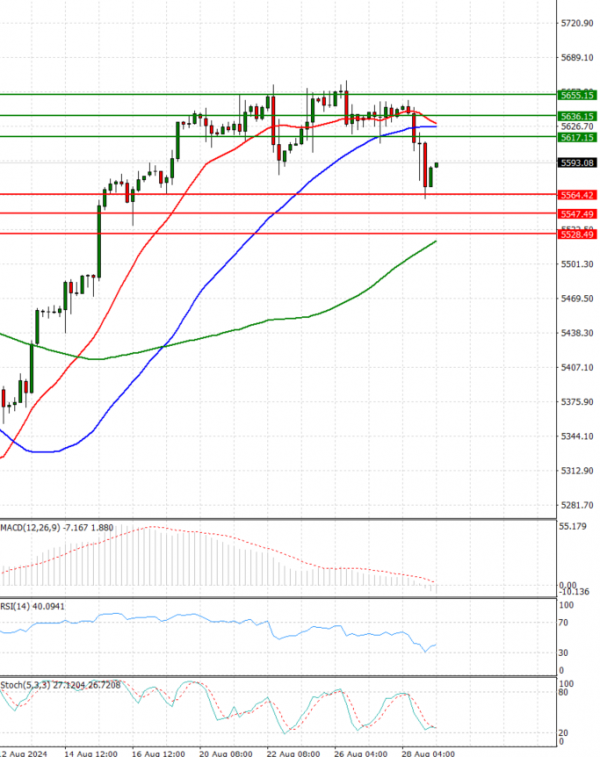Select the red support label 5564.42
Image resolution: width=600 pixels, height=757 pixels.
coord(577,195)
